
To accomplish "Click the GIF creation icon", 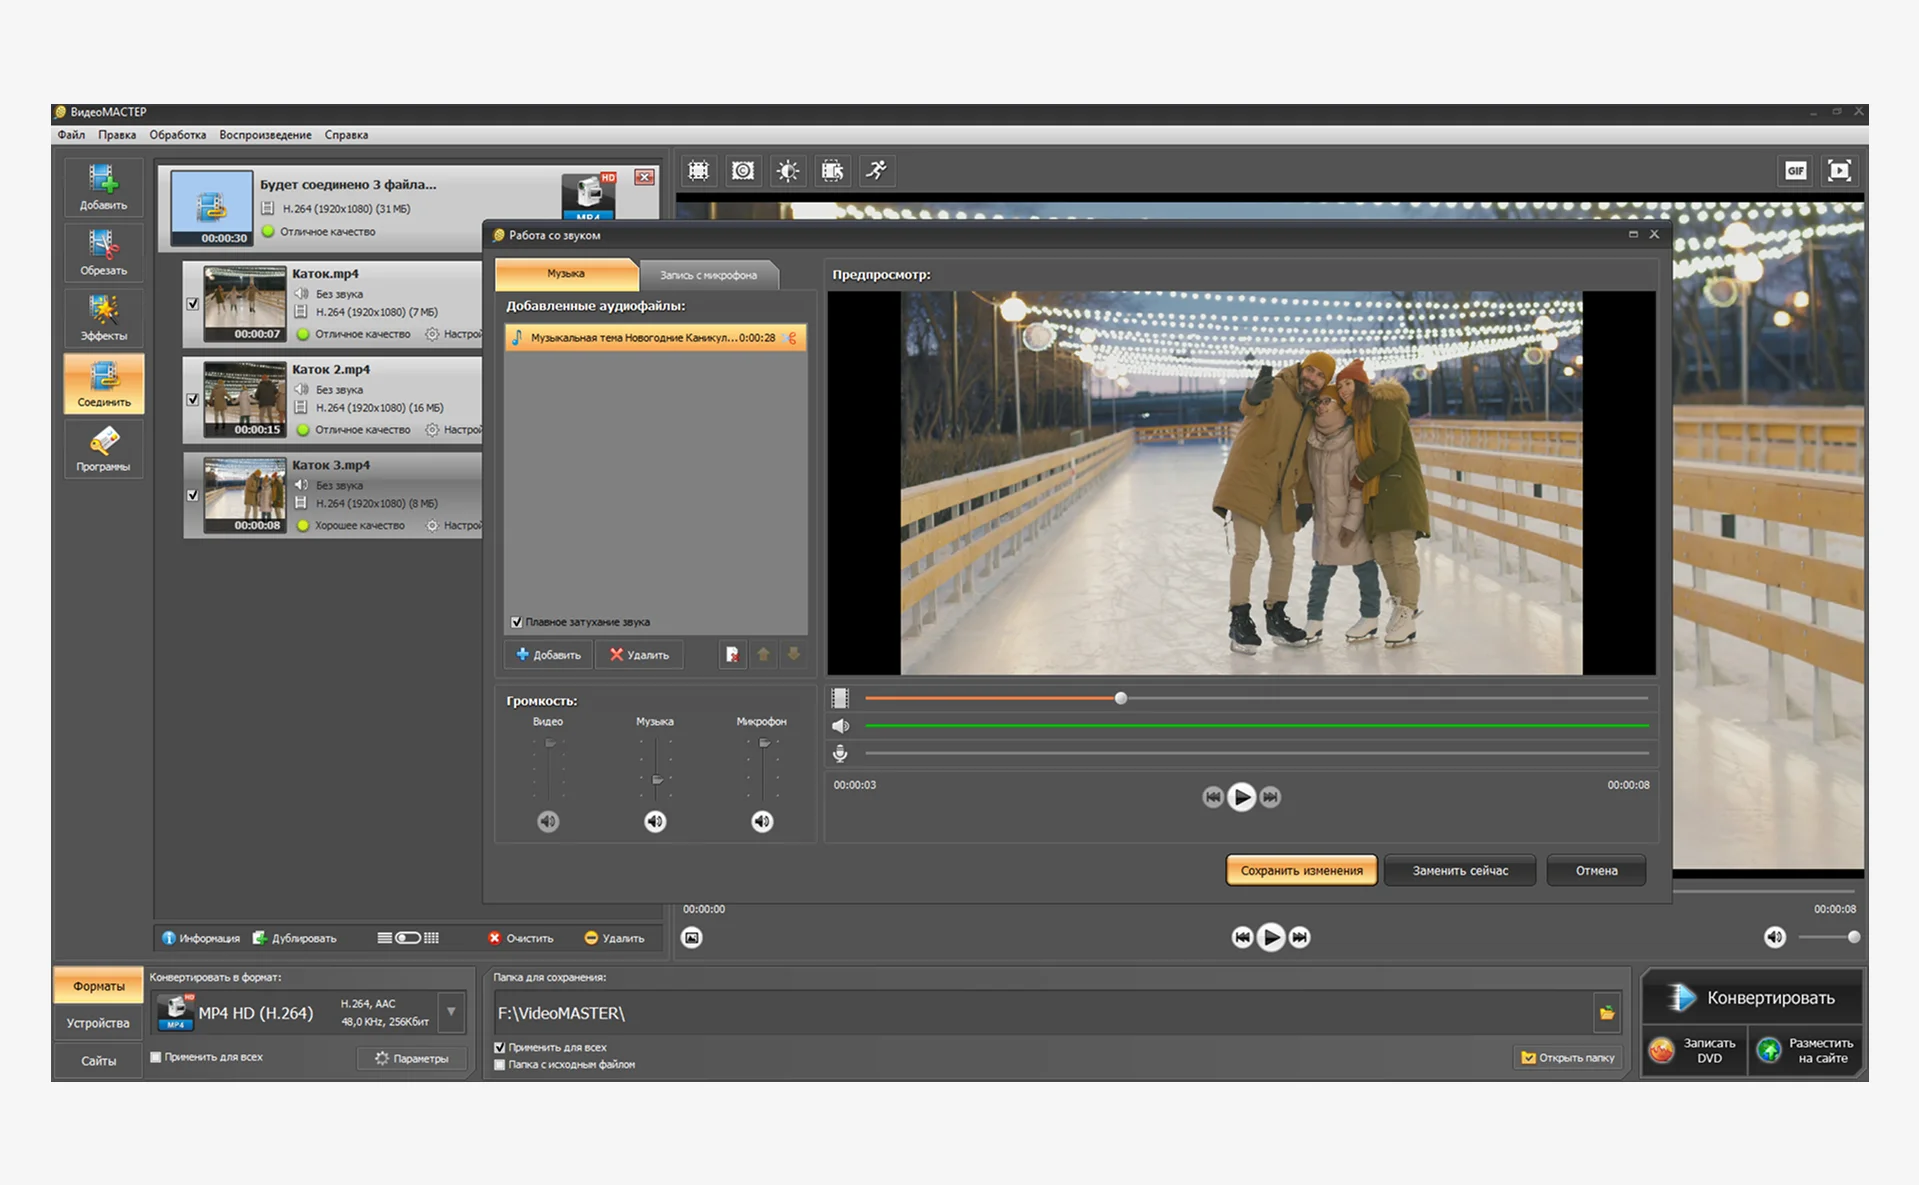I will pyautogui.click(x=1796, y=171).
